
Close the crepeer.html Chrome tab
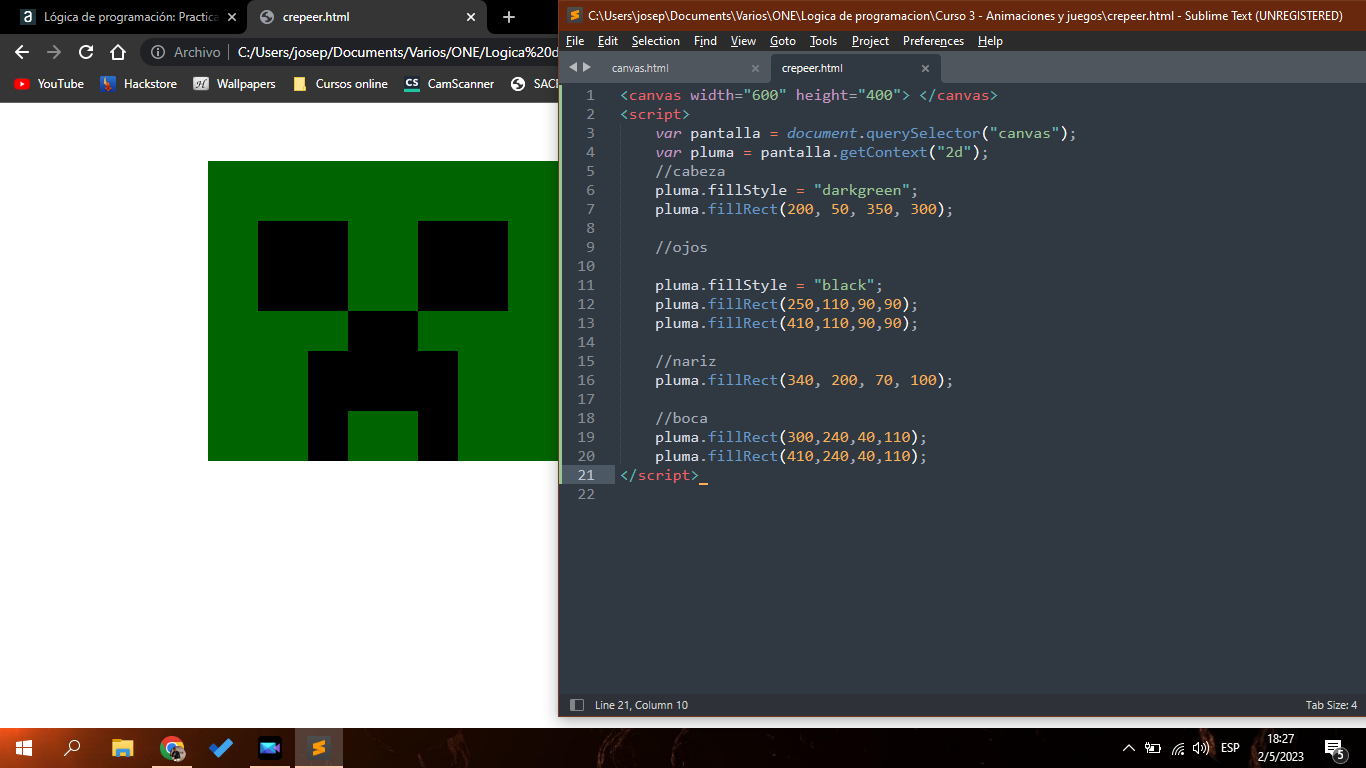click(x=469, y=17)
